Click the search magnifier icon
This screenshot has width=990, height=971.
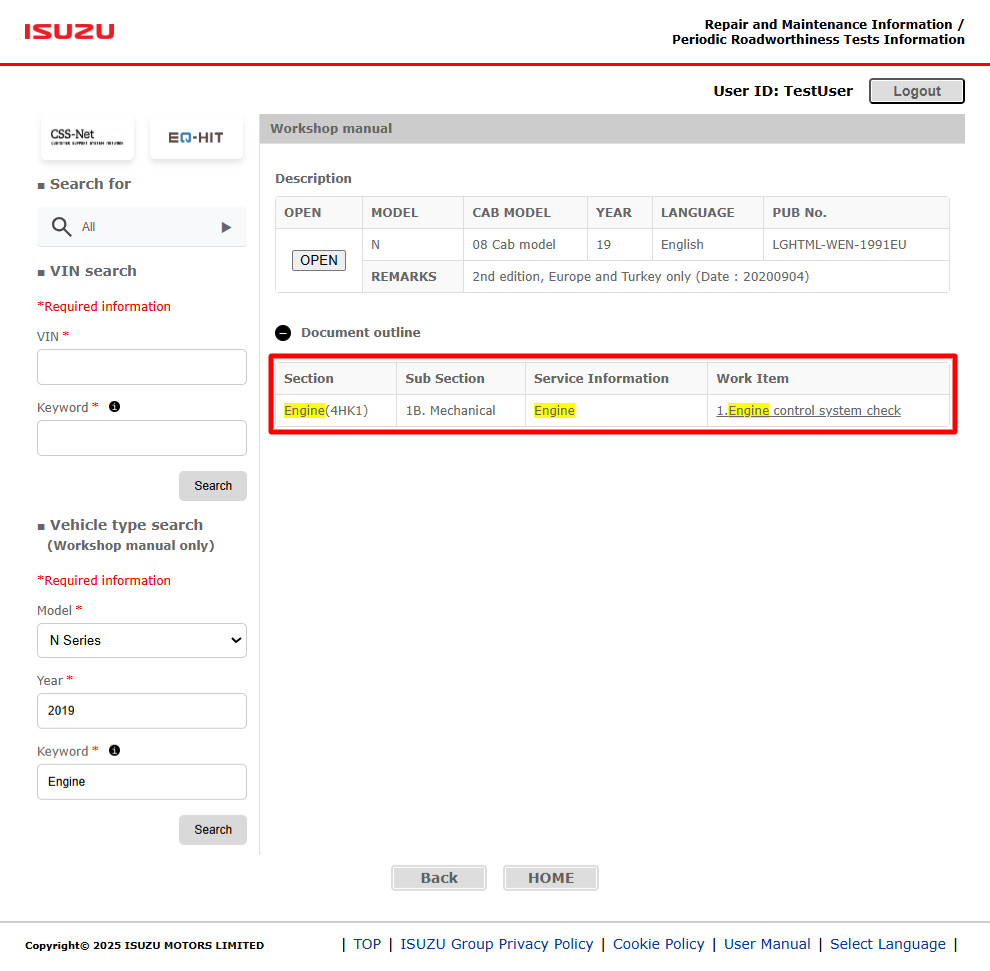[61, 226]
